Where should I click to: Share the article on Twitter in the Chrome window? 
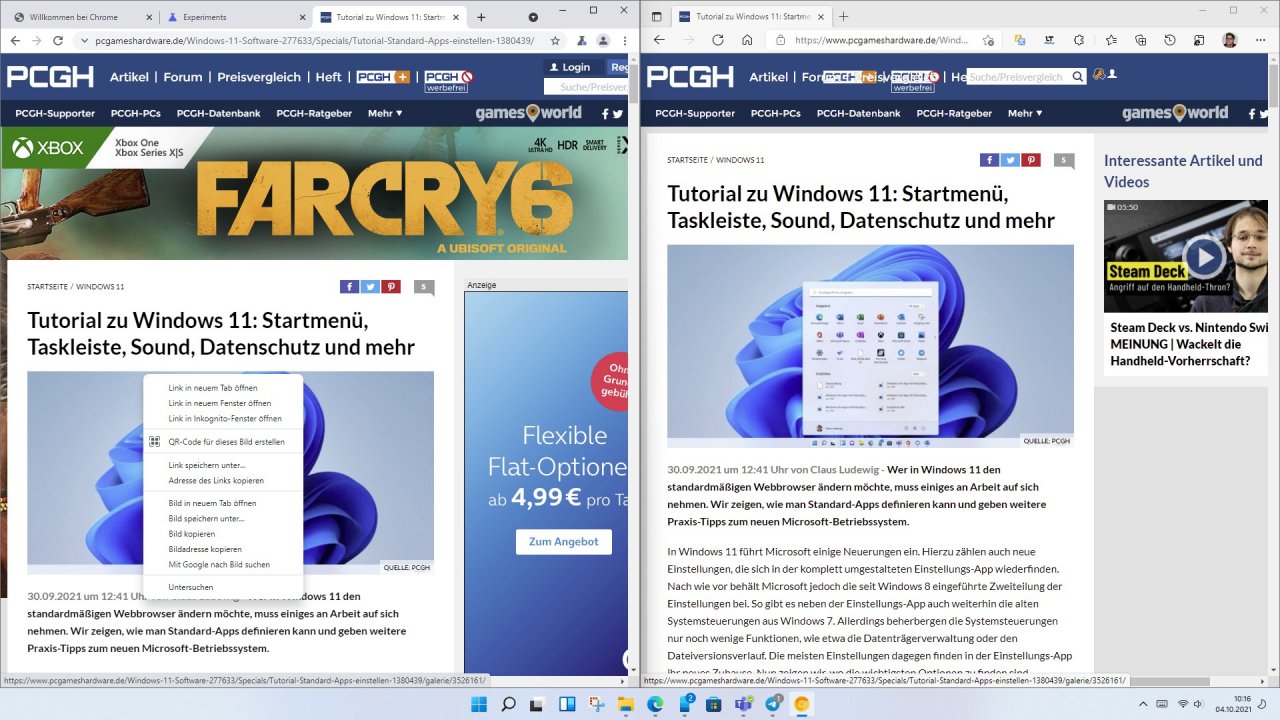pos(370,287)
